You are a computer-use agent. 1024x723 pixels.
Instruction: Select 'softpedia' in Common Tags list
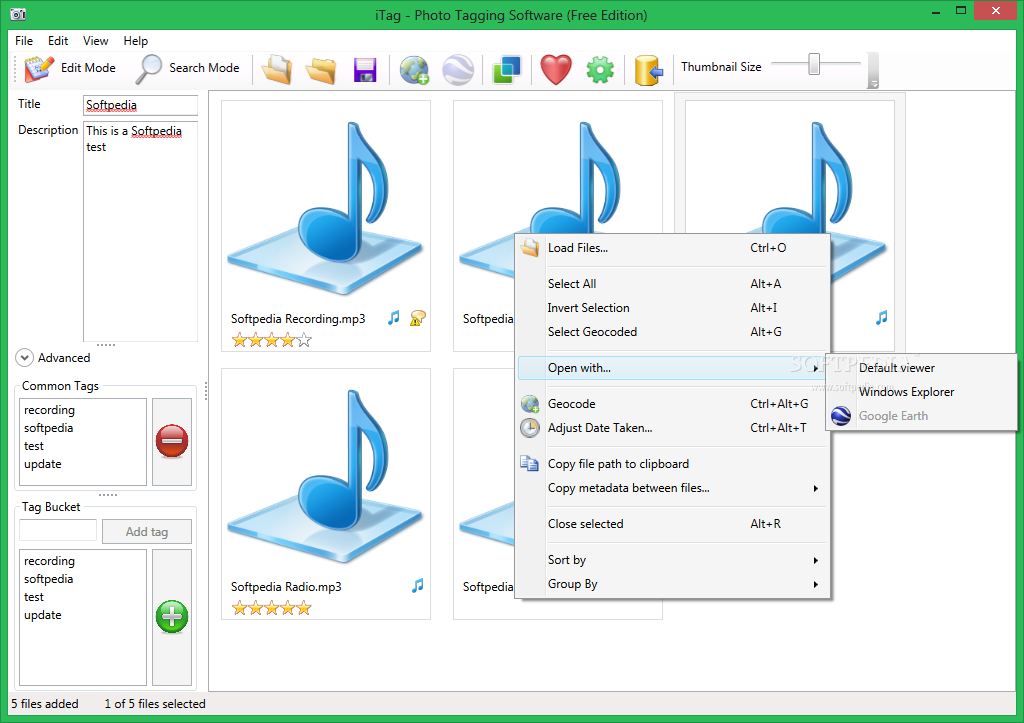[x=48, y=428]
